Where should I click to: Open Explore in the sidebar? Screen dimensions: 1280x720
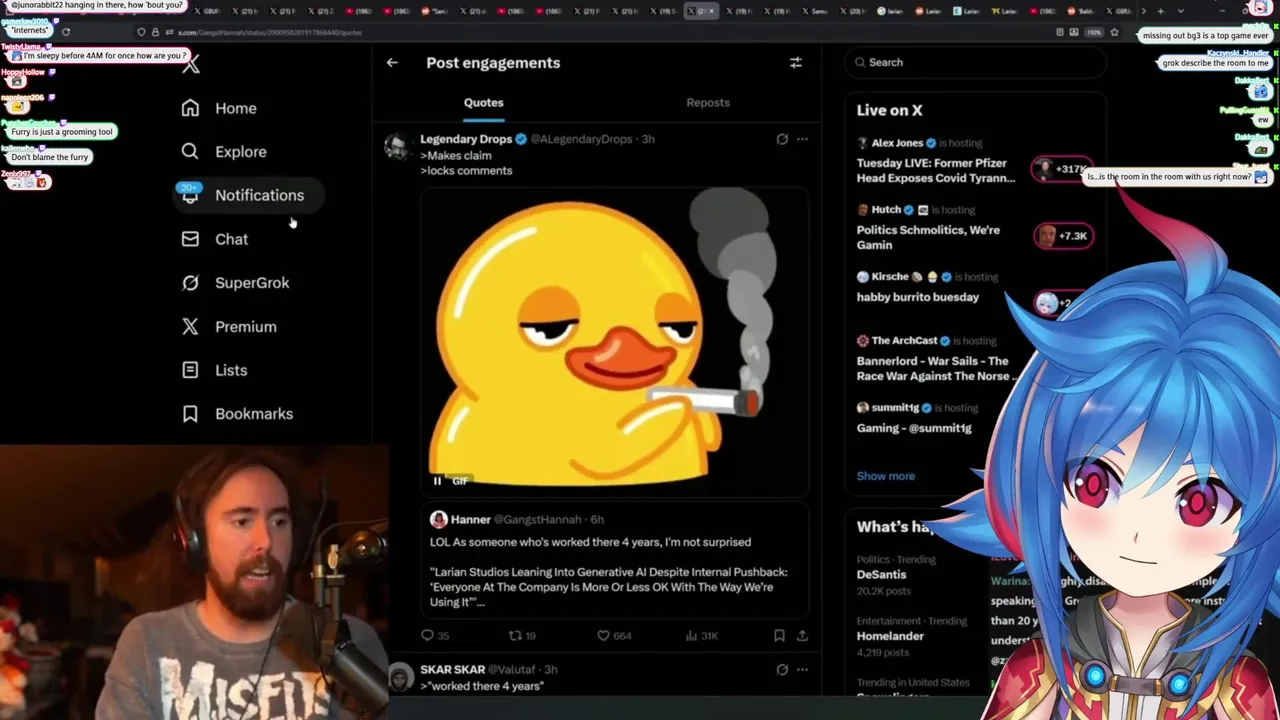(225, 152)
